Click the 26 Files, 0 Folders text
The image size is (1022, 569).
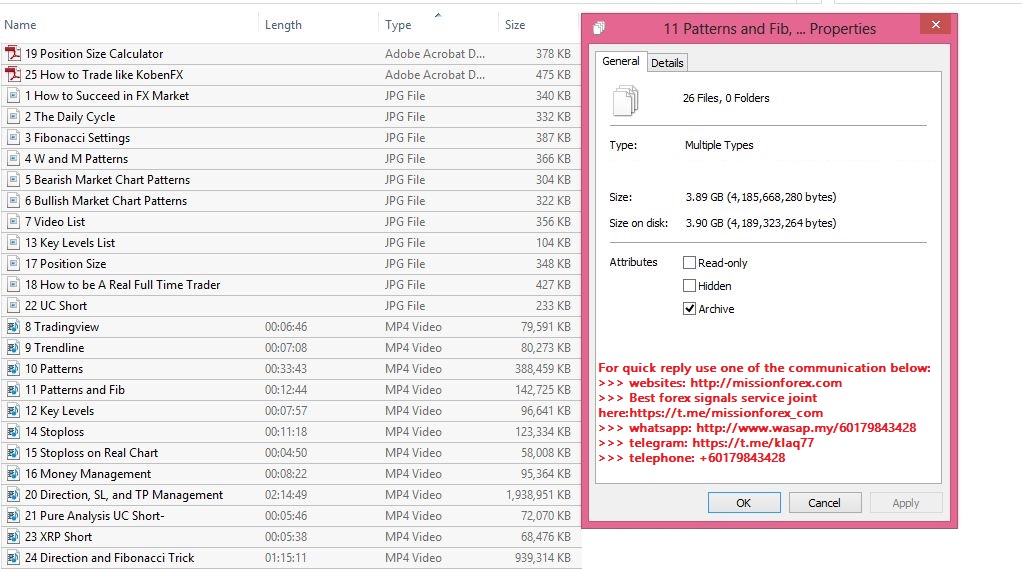[x=726, y=98]
